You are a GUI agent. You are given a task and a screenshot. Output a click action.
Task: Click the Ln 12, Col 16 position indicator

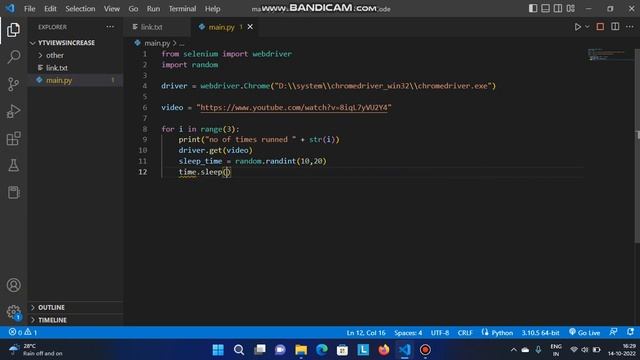pyautogui.click(x=366, y=332)
